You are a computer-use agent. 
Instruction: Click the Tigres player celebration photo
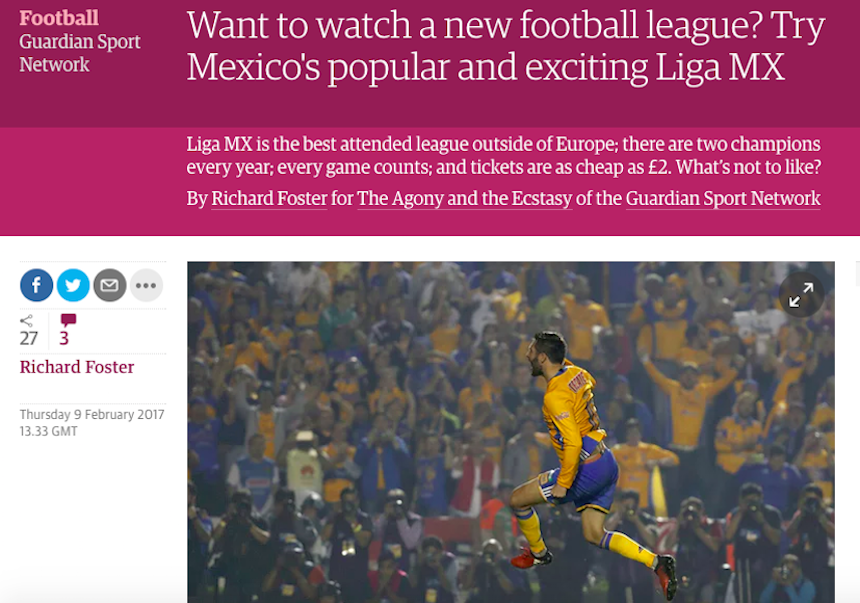[x=511, y=432]
